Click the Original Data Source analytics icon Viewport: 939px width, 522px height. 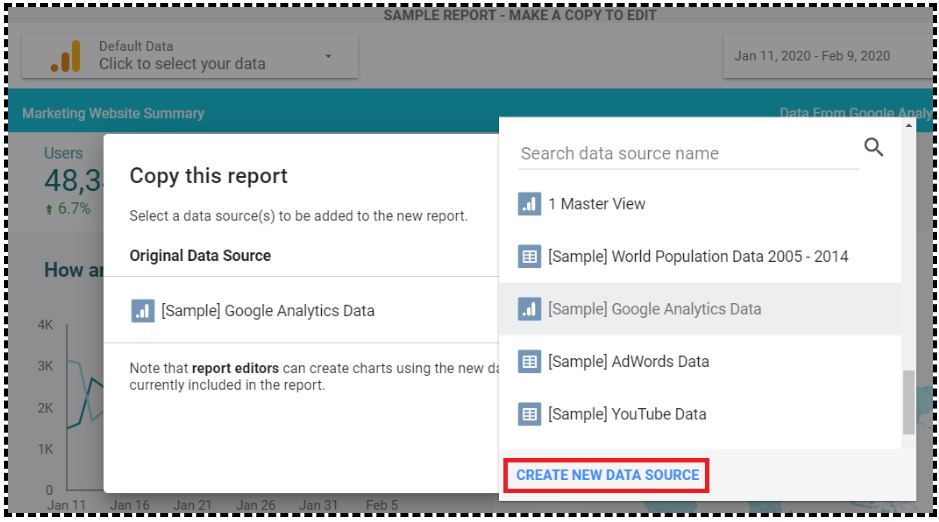(143, 311)
